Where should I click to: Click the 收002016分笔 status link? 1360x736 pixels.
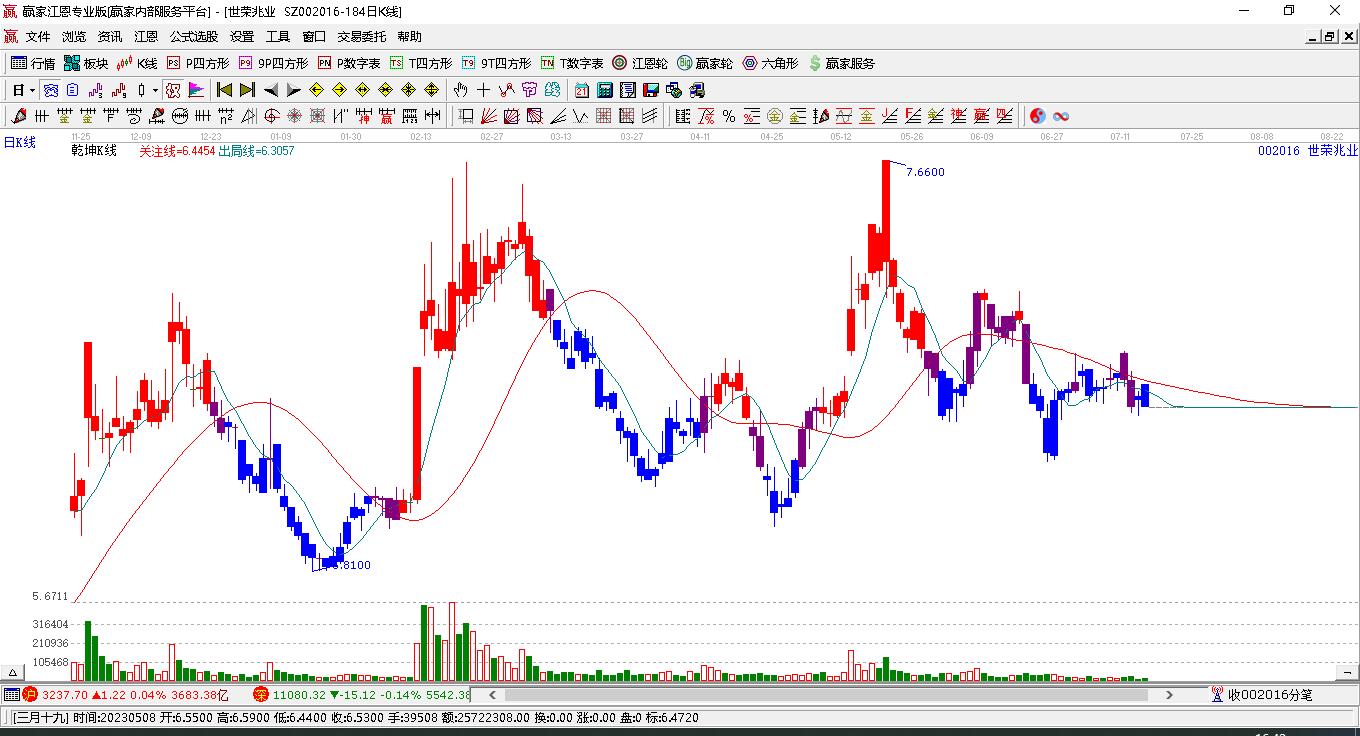1260,694
